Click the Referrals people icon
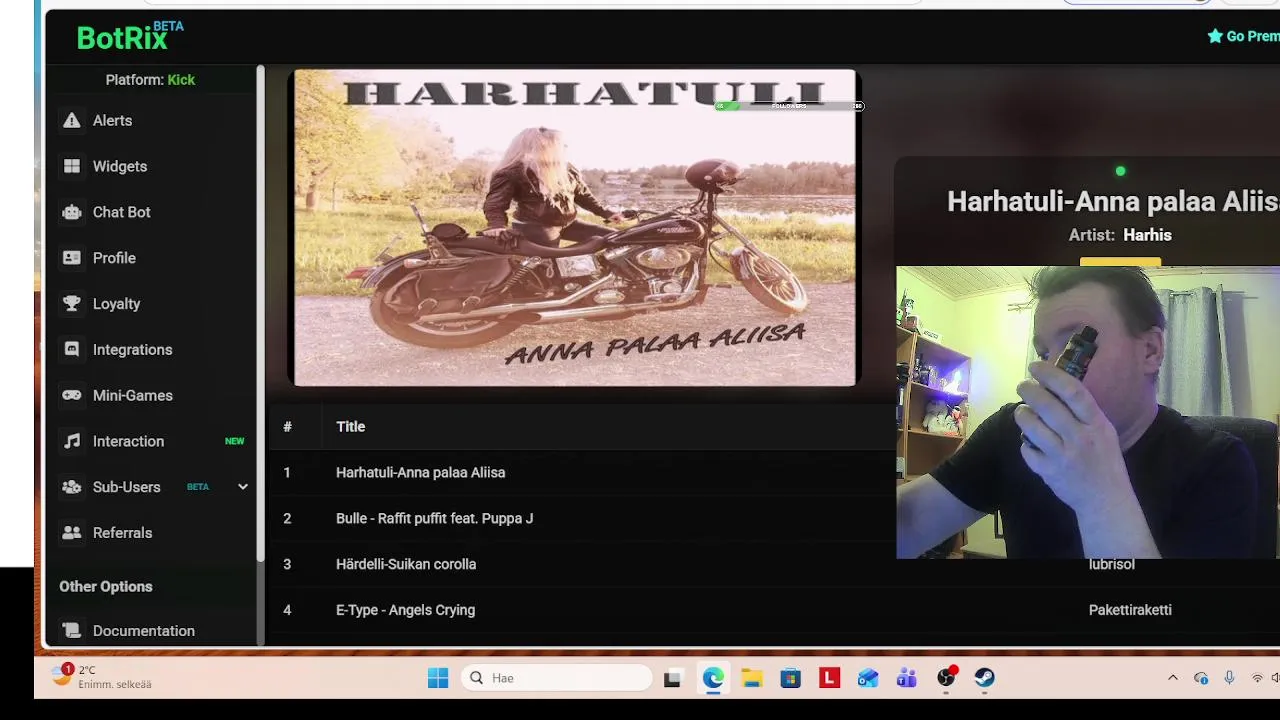Screen dimensions: 1280x720 71,533
